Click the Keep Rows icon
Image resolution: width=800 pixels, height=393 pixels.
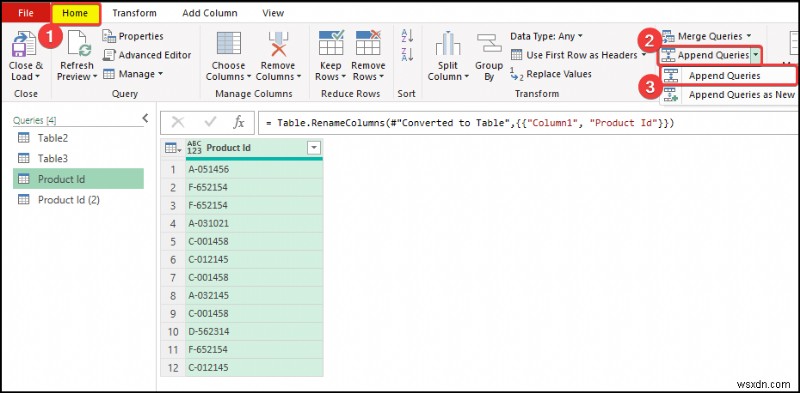click(331, 43)
